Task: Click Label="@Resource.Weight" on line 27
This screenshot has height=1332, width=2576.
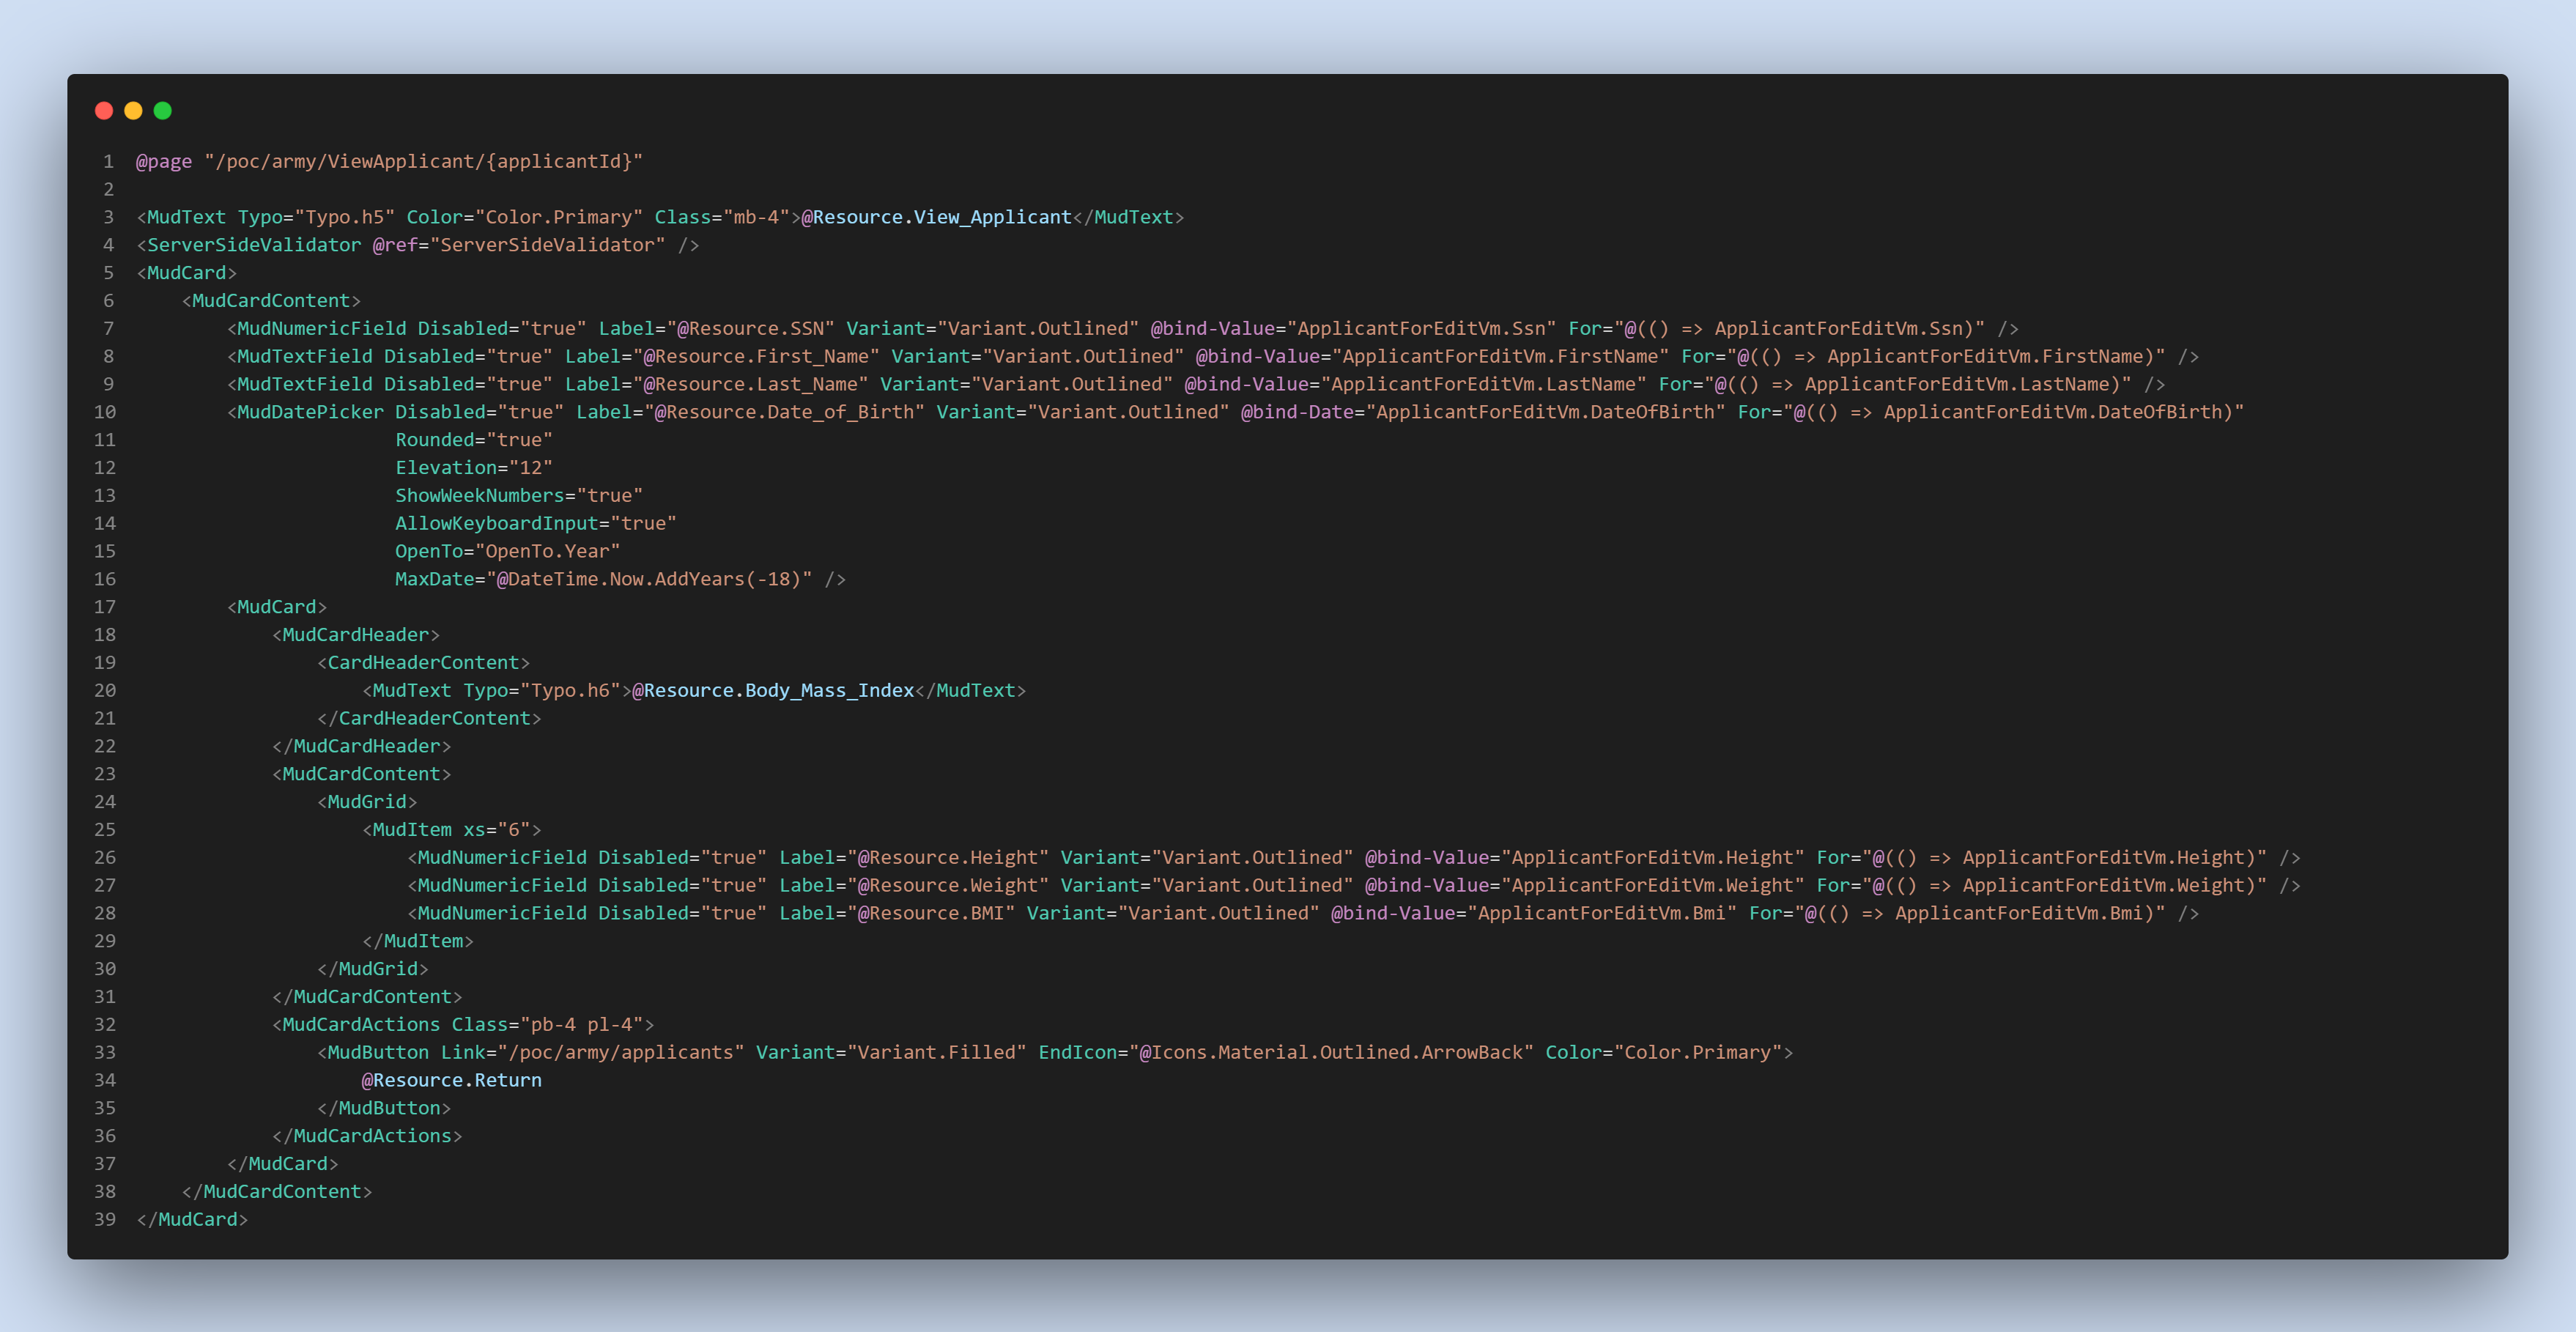Action: 914,886
